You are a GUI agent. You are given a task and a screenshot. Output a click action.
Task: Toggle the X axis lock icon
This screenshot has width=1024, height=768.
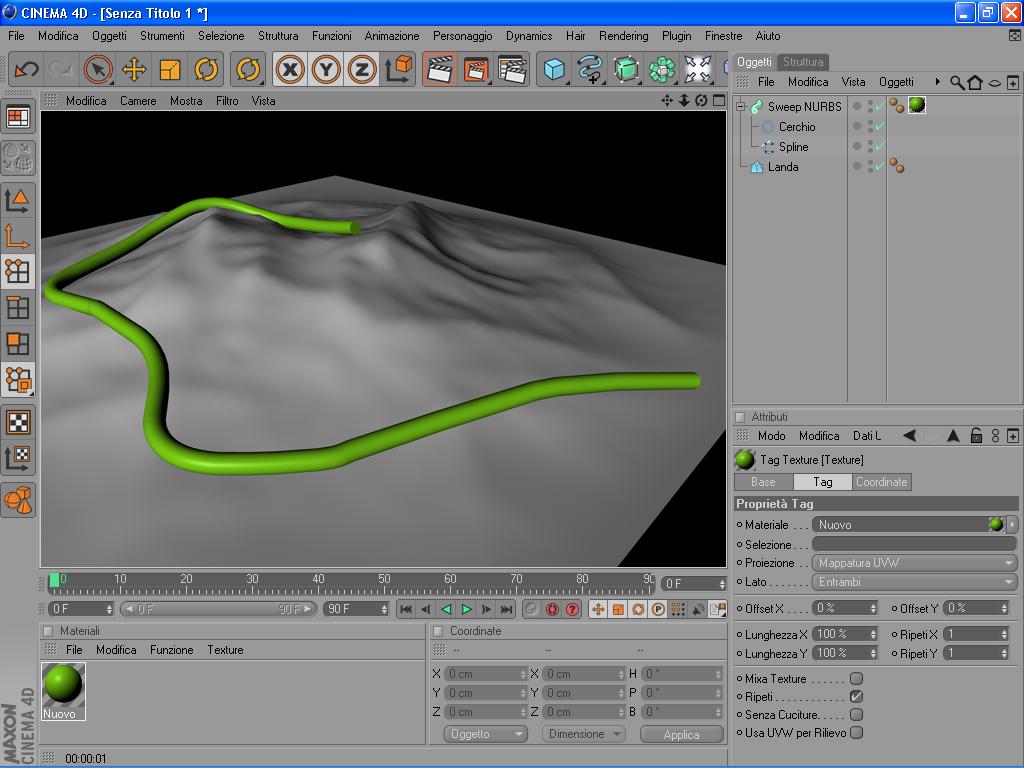[290, 70]
